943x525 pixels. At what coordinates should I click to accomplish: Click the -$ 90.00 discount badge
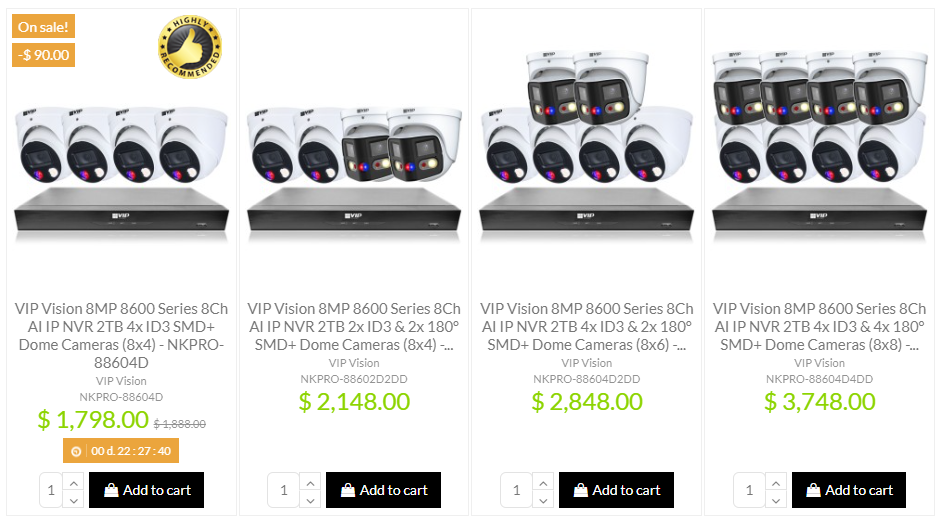[43, 55]
